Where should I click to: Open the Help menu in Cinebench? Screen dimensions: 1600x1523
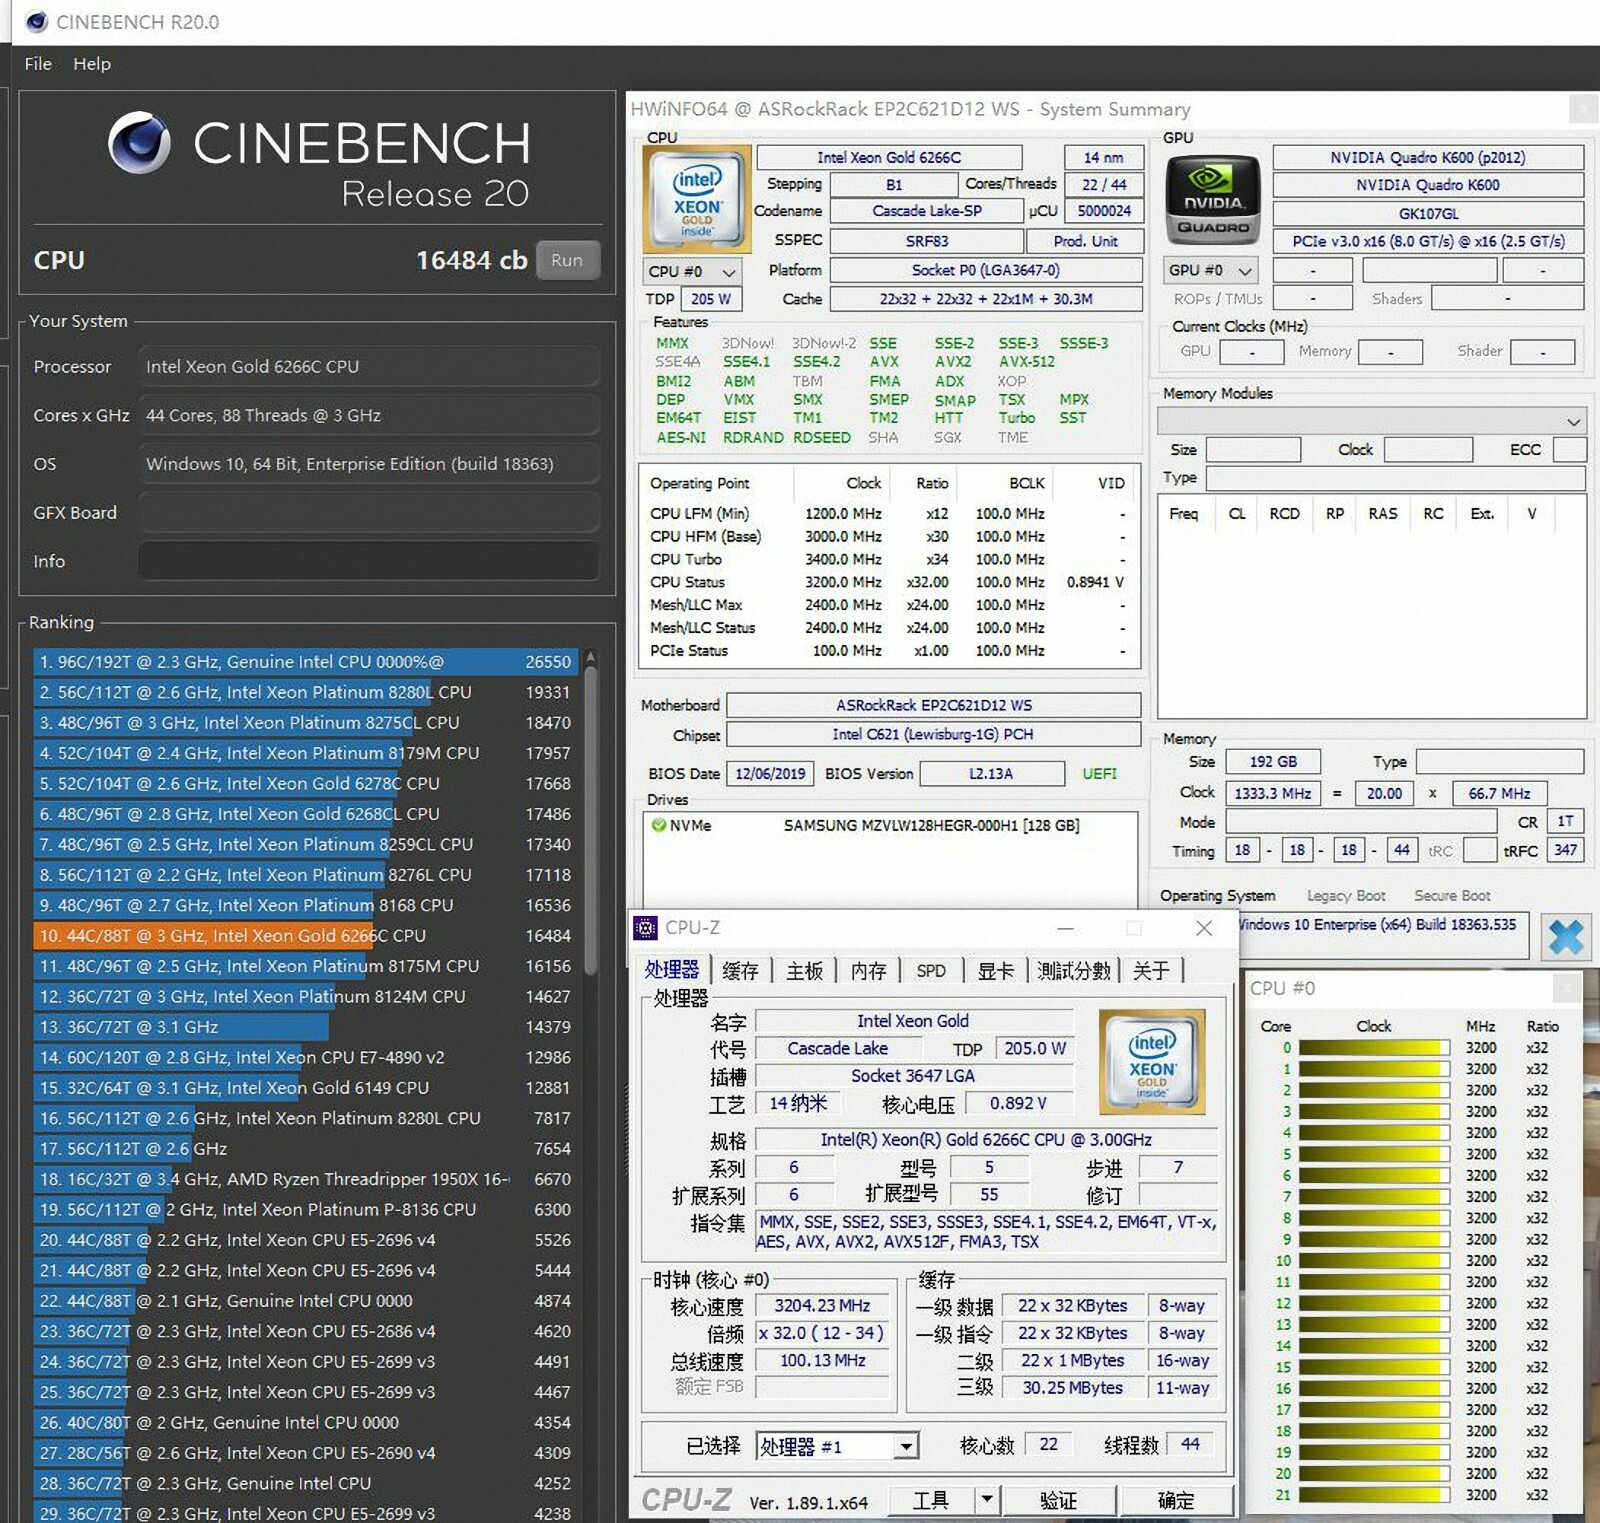pyautogui.click(x=92, y=64)
